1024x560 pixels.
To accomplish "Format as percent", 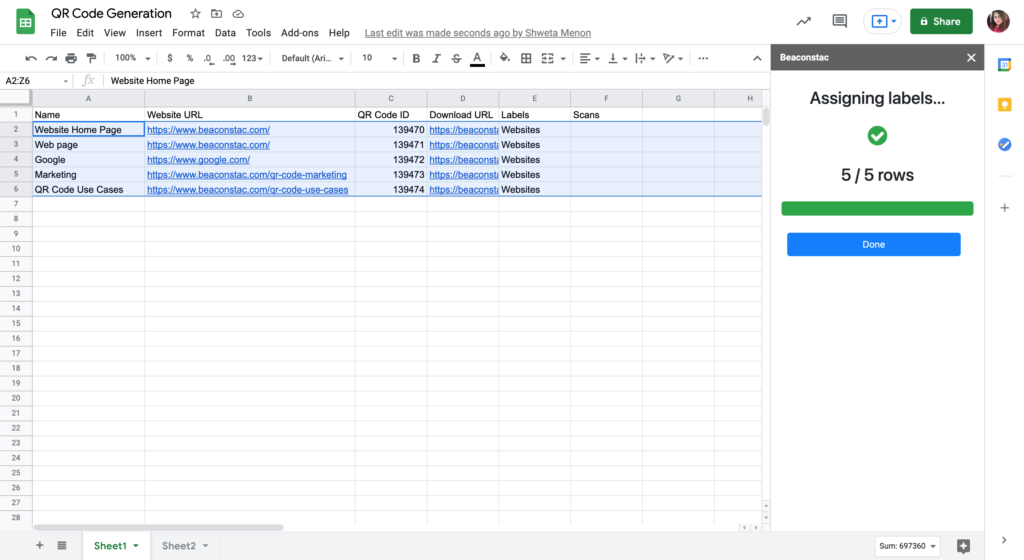I will tap(189, 58).
